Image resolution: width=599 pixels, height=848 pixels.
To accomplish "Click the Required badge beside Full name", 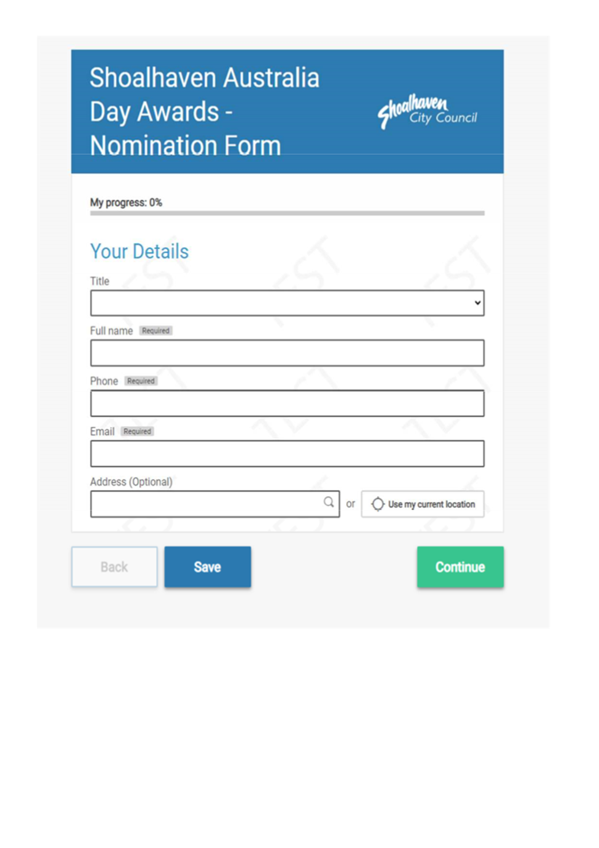I will point(156,330).
